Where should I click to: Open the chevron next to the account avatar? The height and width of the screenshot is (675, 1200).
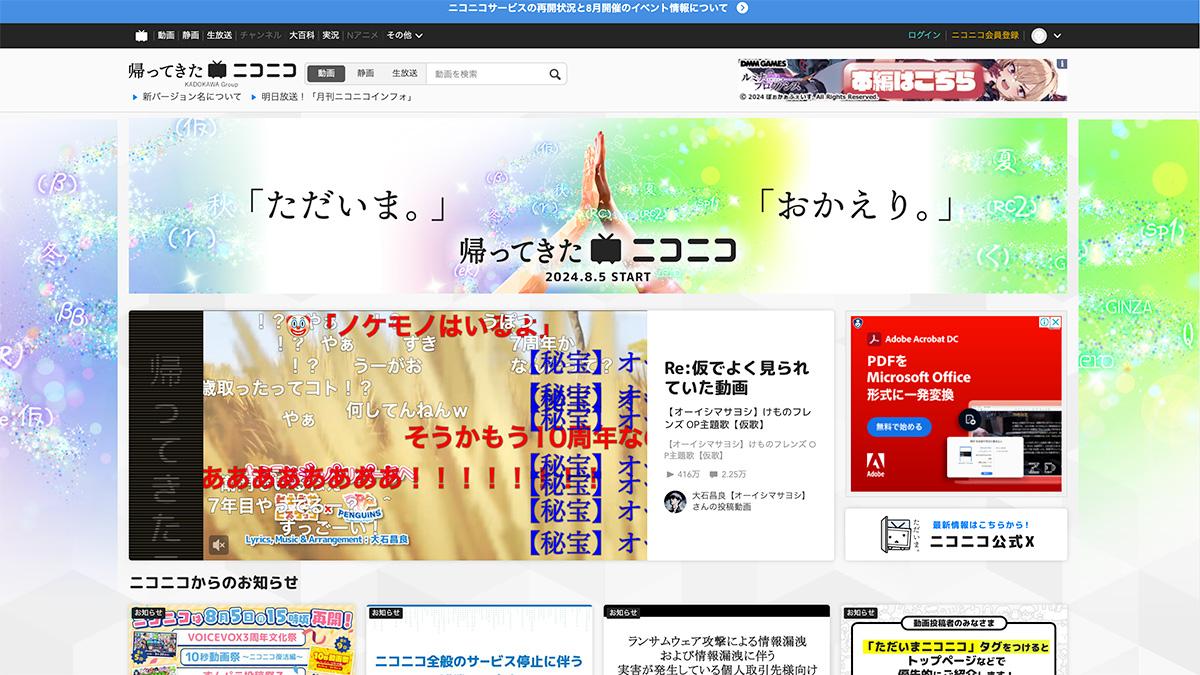1056,35
